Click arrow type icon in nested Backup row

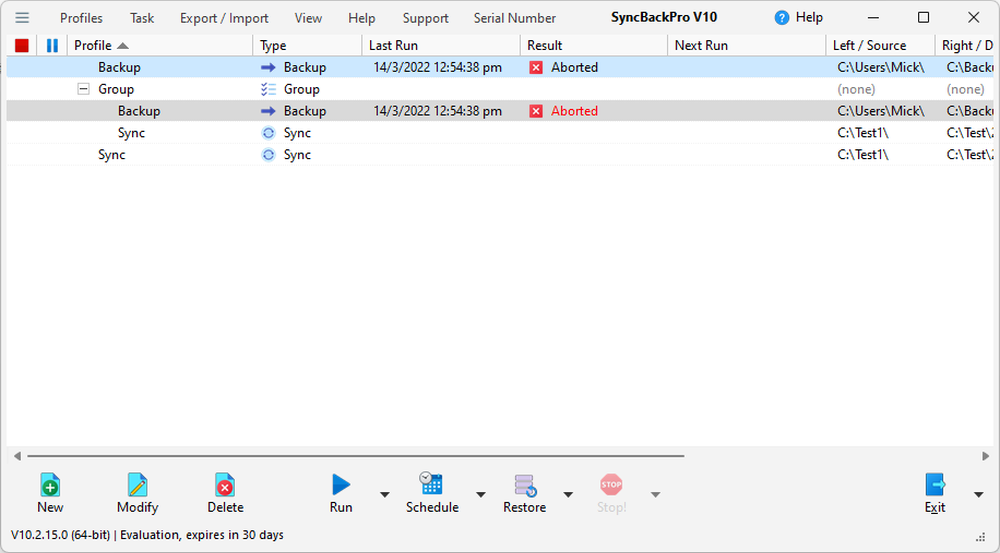pyautogui.click(x=268, y=111)
